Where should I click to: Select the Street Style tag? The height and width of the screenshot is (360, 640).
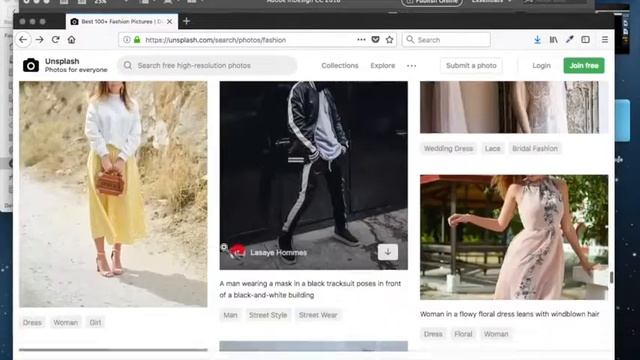[x=268, y=315]
